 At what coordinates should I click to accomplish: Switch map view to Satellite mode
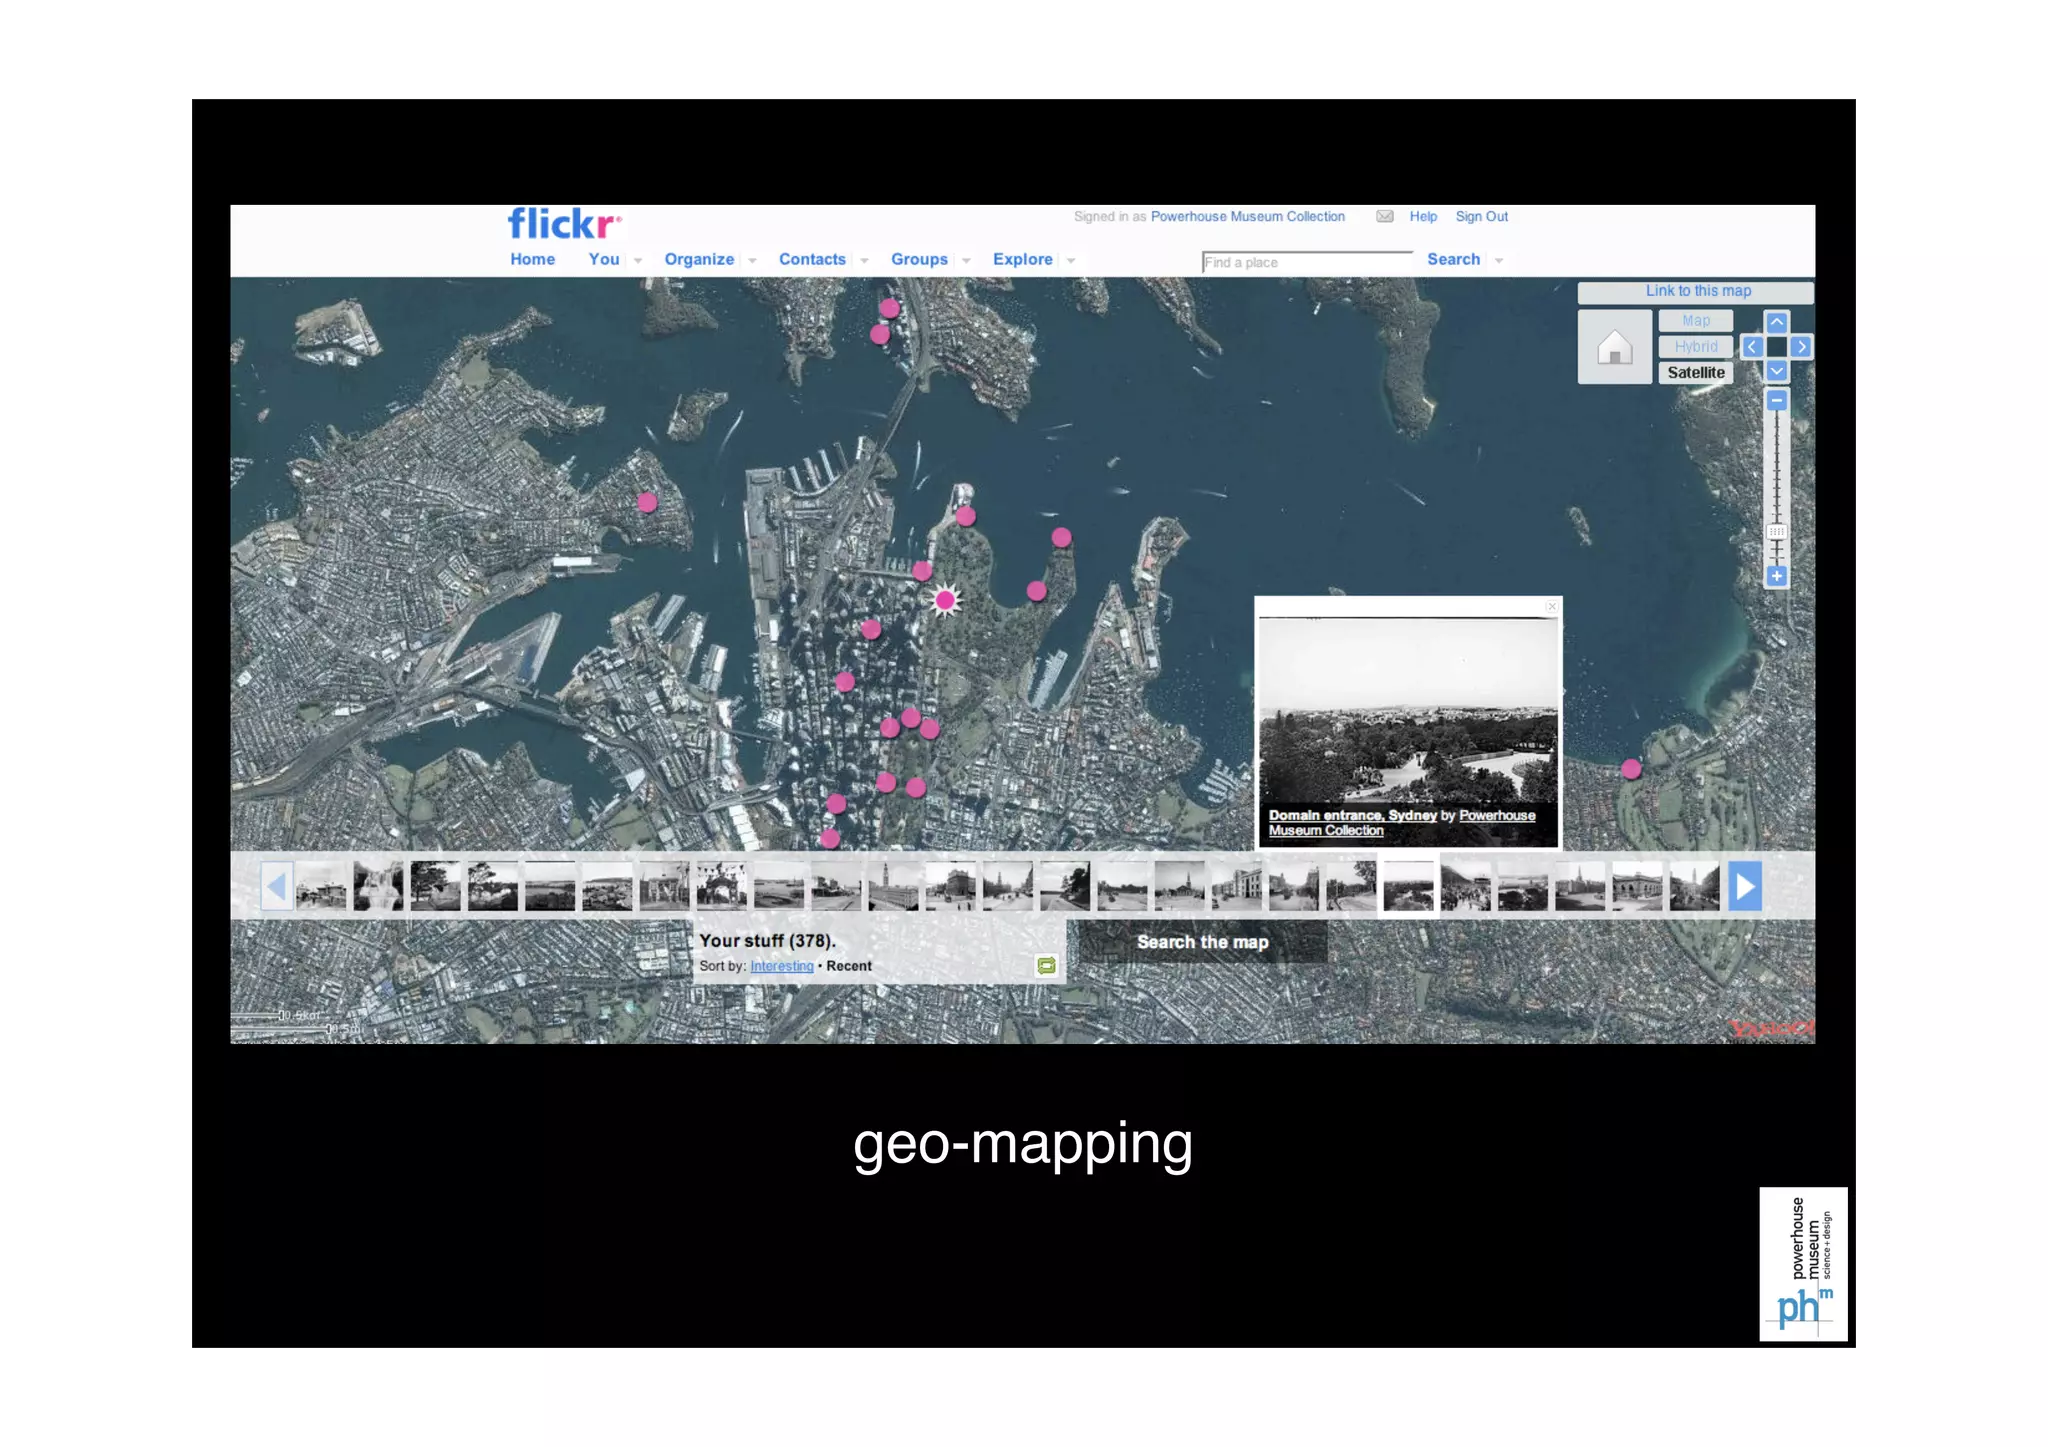(x=1696, y=372)
